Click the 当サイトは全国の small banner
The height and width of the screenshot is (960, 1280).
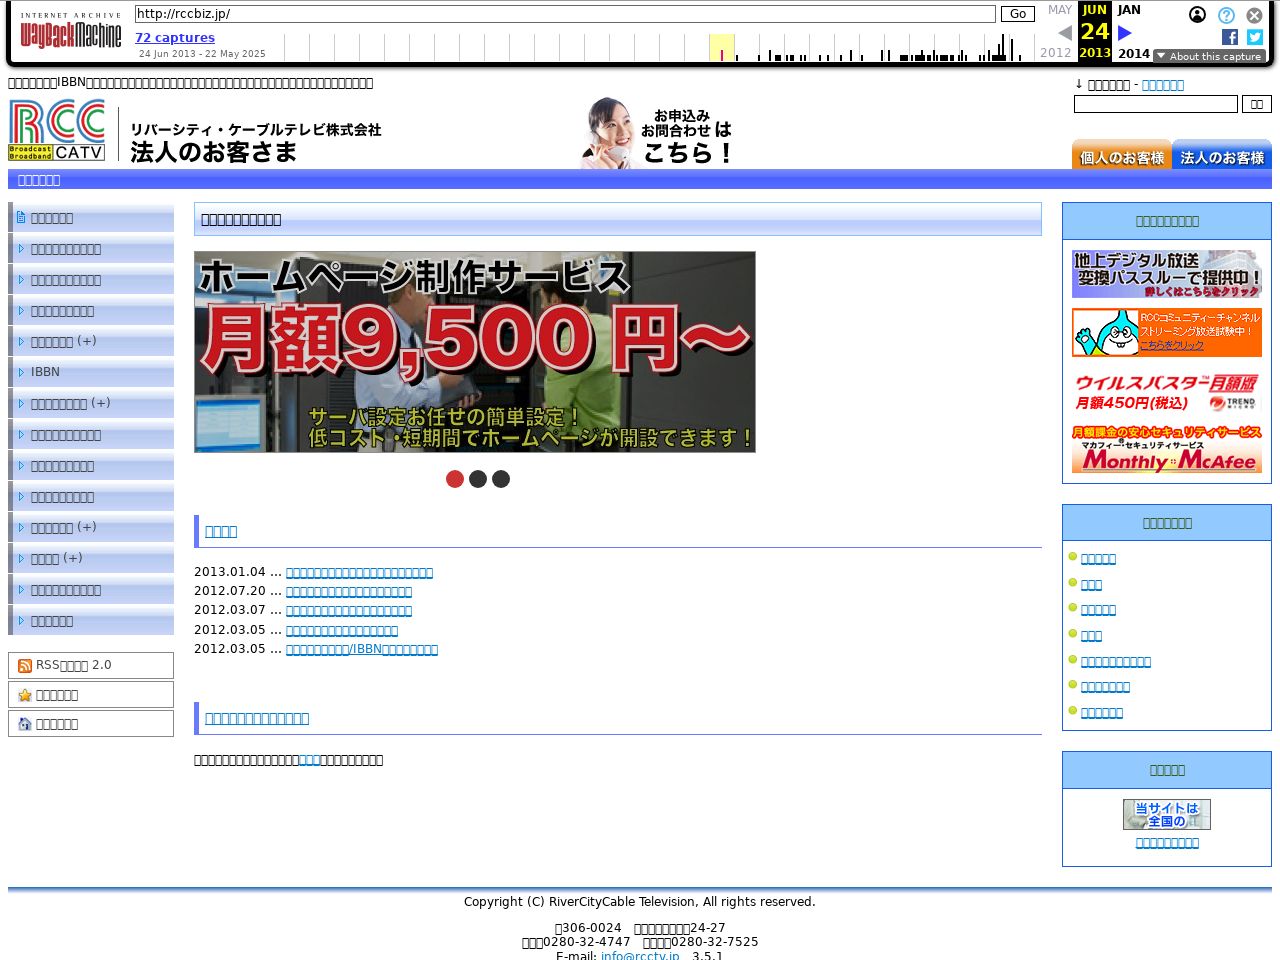[1167, 814]
